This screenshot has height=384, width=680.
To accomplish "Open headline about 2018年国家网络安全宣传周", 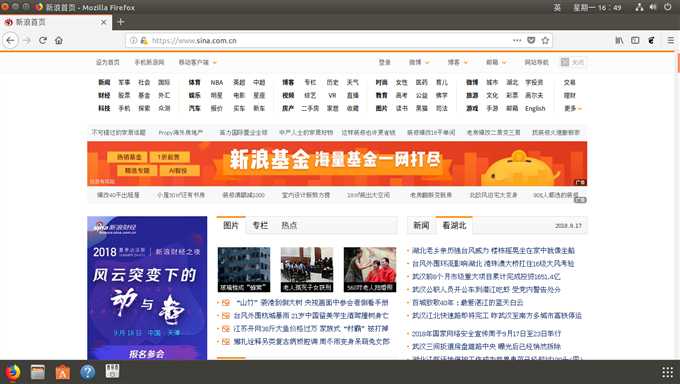I will point(486,334).
